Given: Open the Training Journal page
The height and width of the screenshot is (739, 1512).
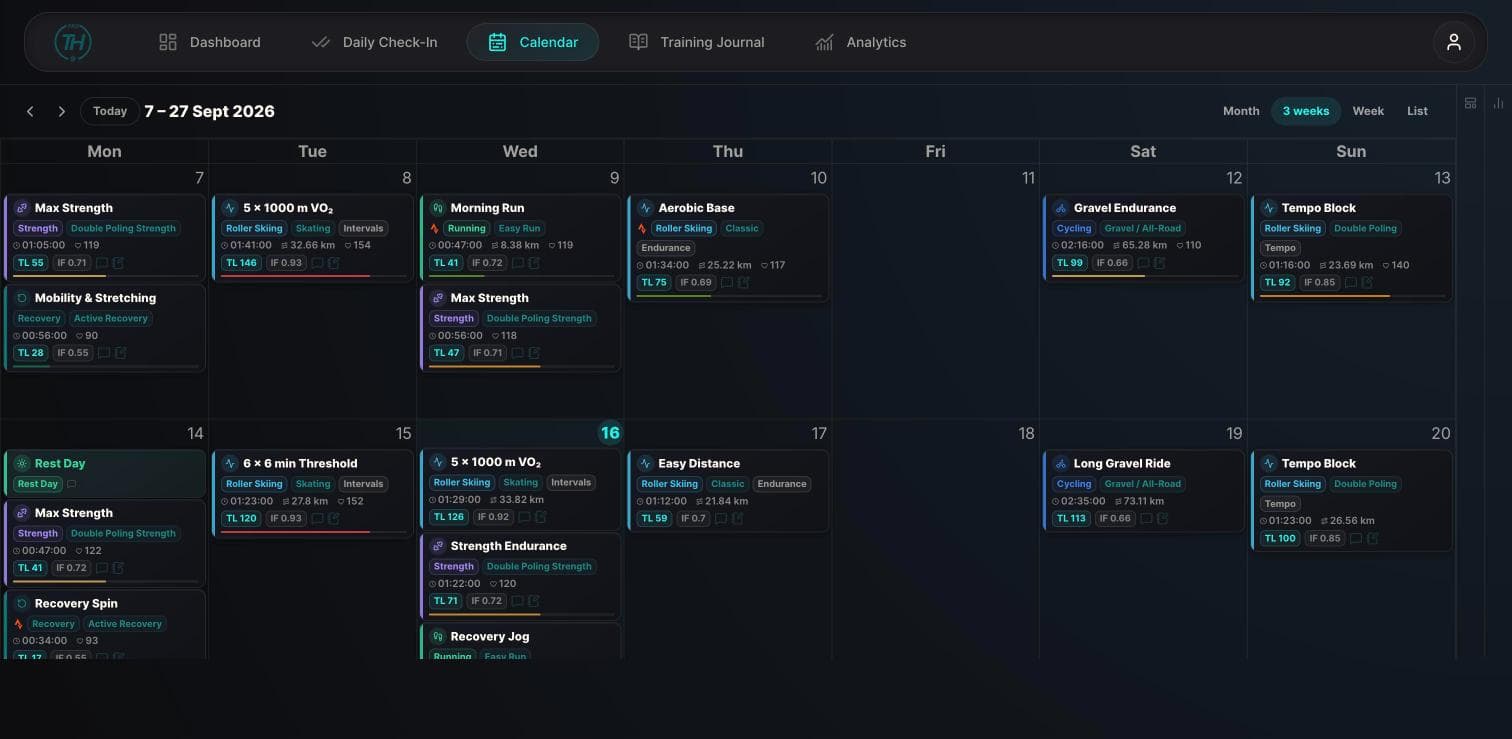Looking at the screenshot, I should point(697,42).
